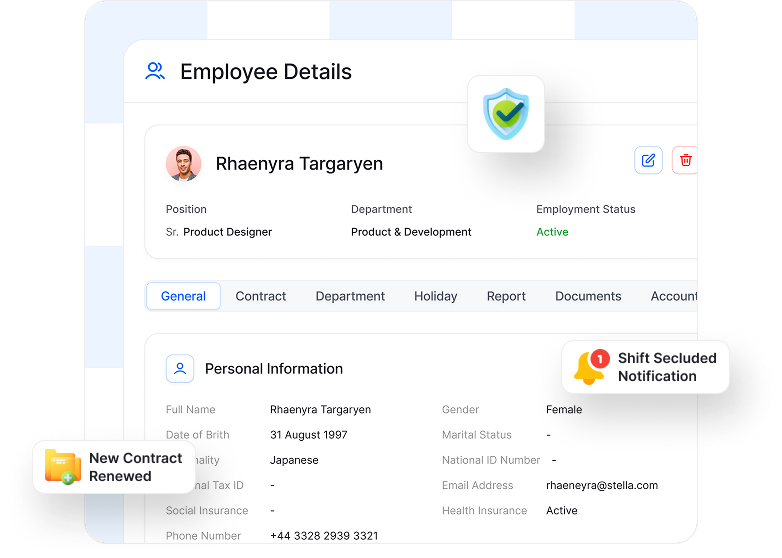Click the green checkmark shield icon
Screen dimensions: 782x558
[x=506, y=114]
